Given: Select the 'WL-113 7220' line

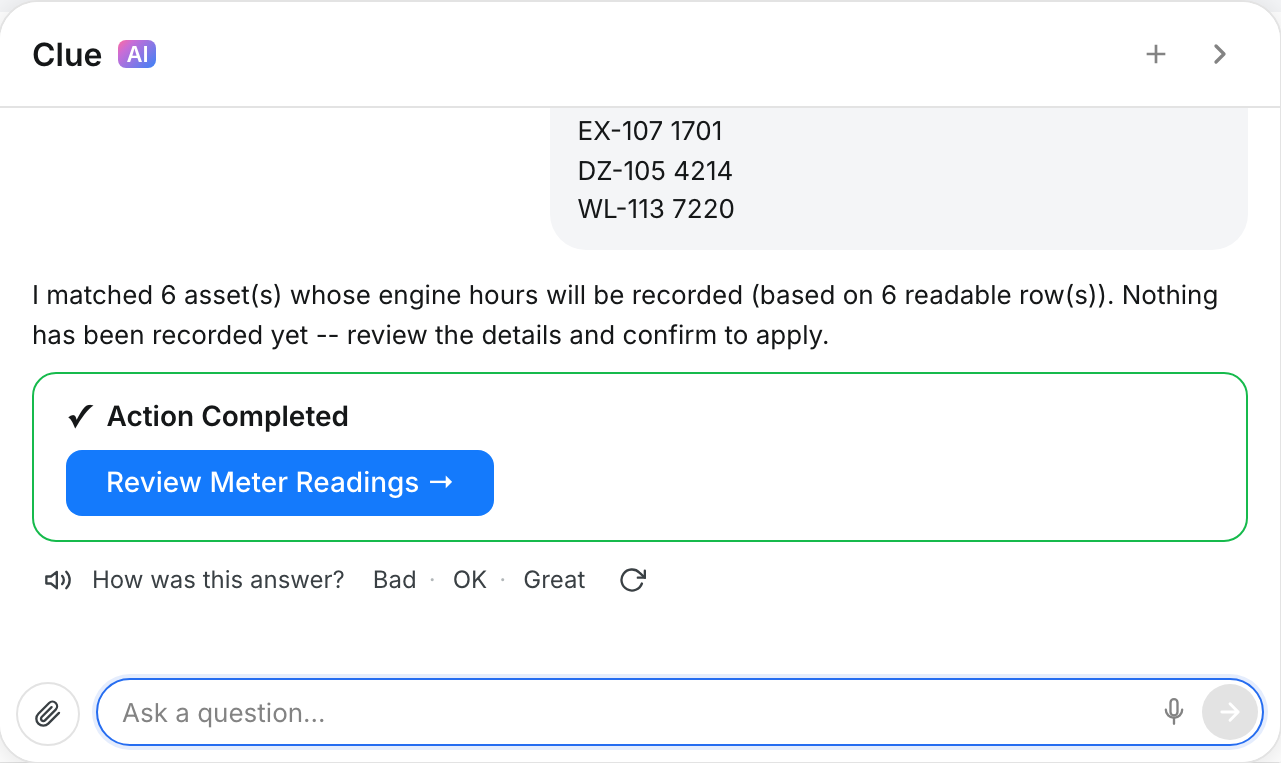Looking at the screenshot, I should [x=656, y=209].
